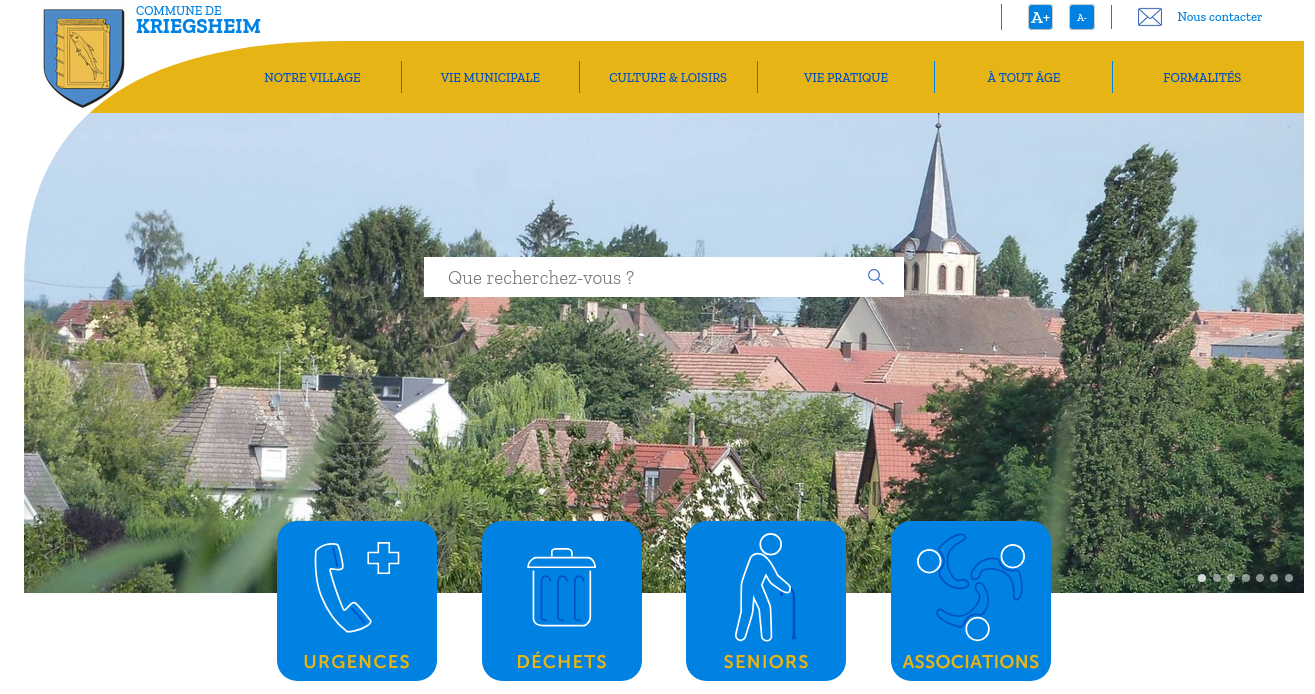Increase text size with A+ icon
Image resolution: width=1315 pixels, height=694 pixels.
pyautogui.click(x=1040, y=17)
